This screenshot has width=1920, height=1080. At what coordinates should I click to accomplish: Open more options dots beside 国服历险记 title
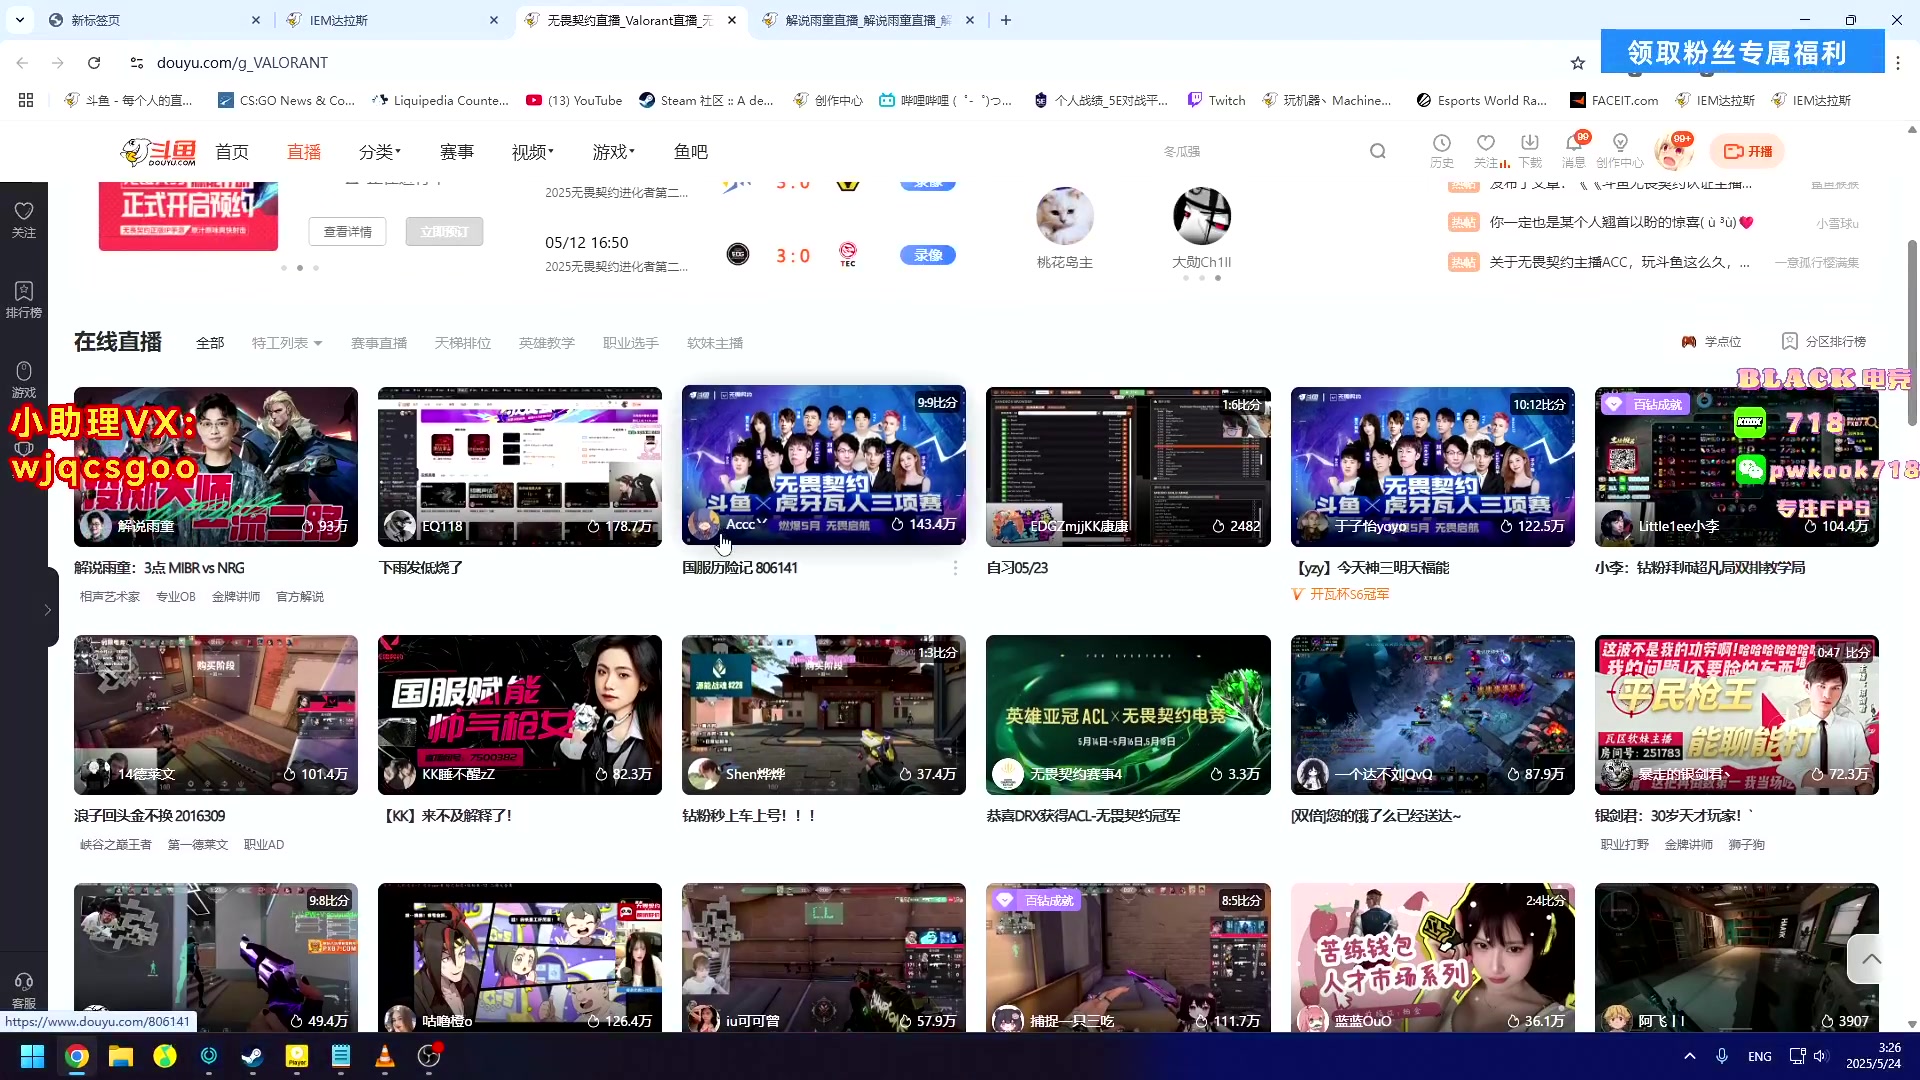click(955, 568)
